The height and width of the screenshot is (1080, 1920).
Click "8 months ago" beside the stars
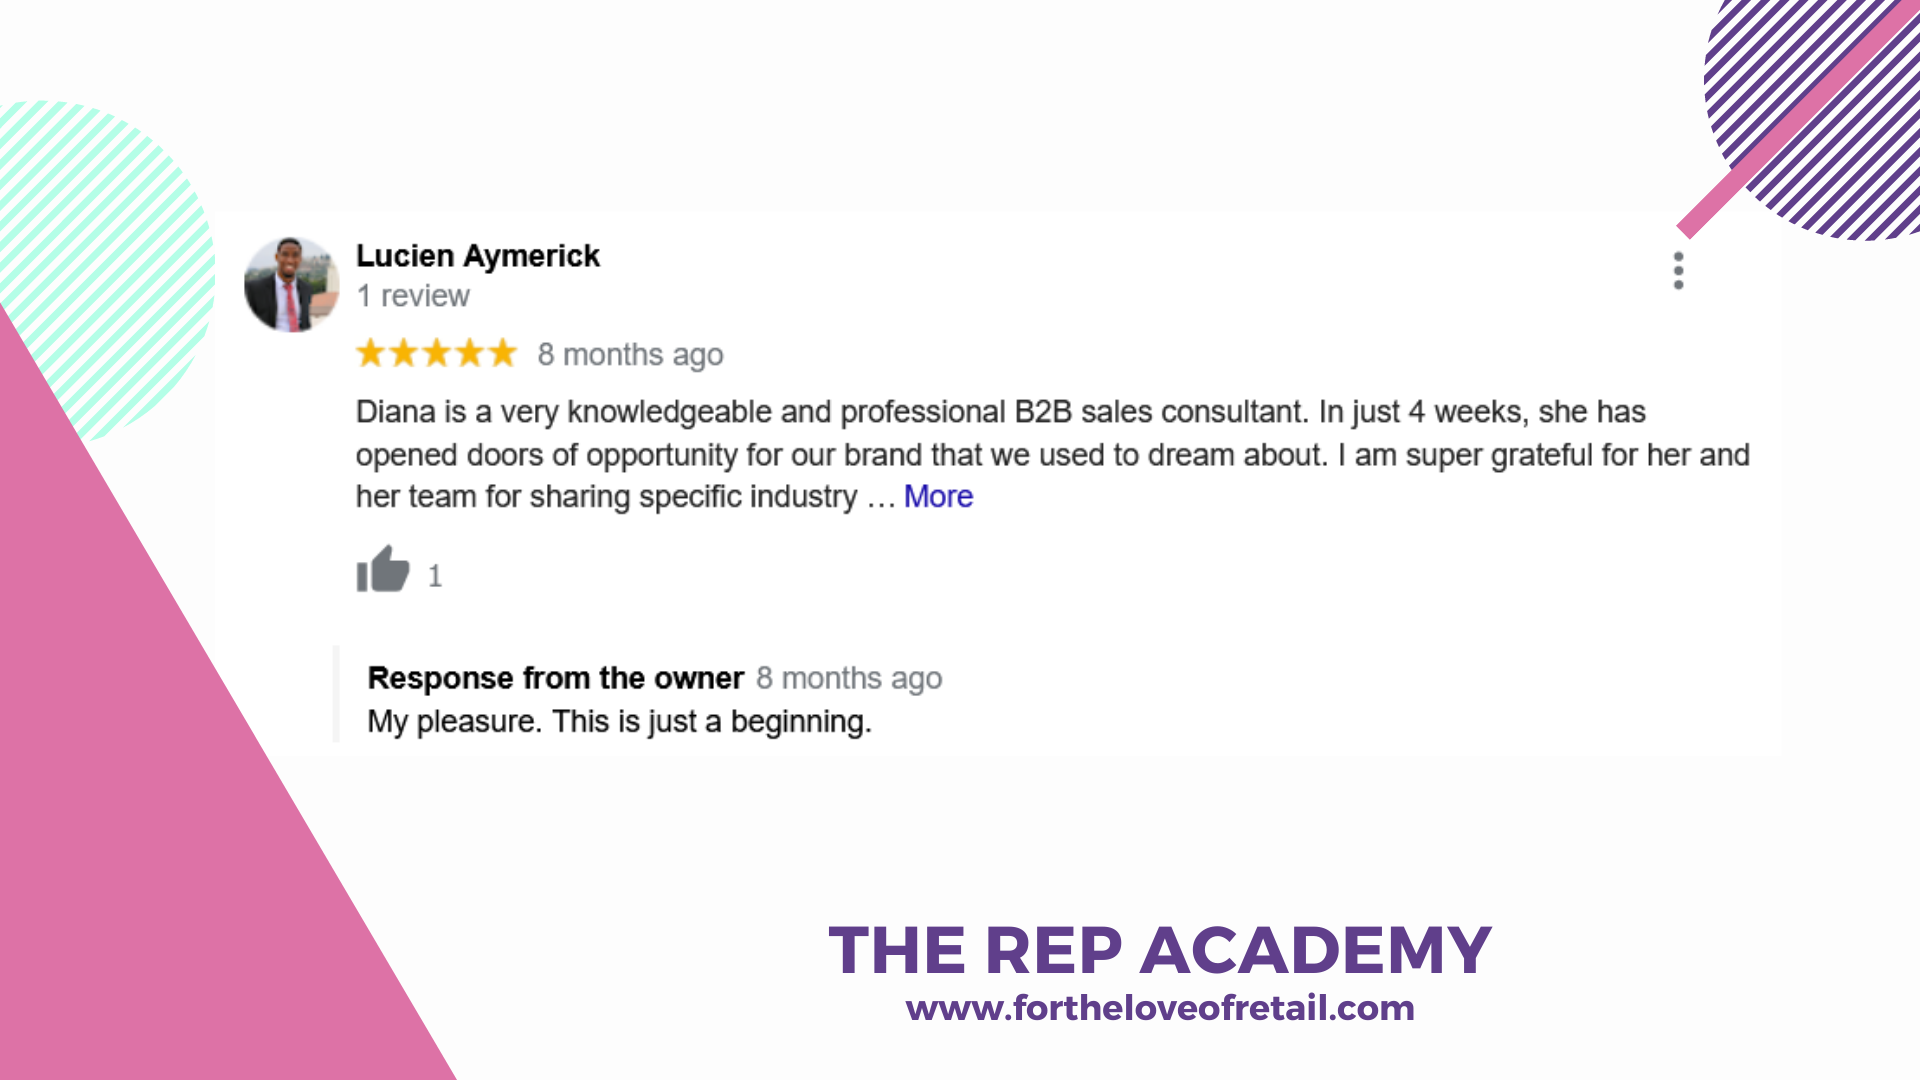click(x=630, y=355)
